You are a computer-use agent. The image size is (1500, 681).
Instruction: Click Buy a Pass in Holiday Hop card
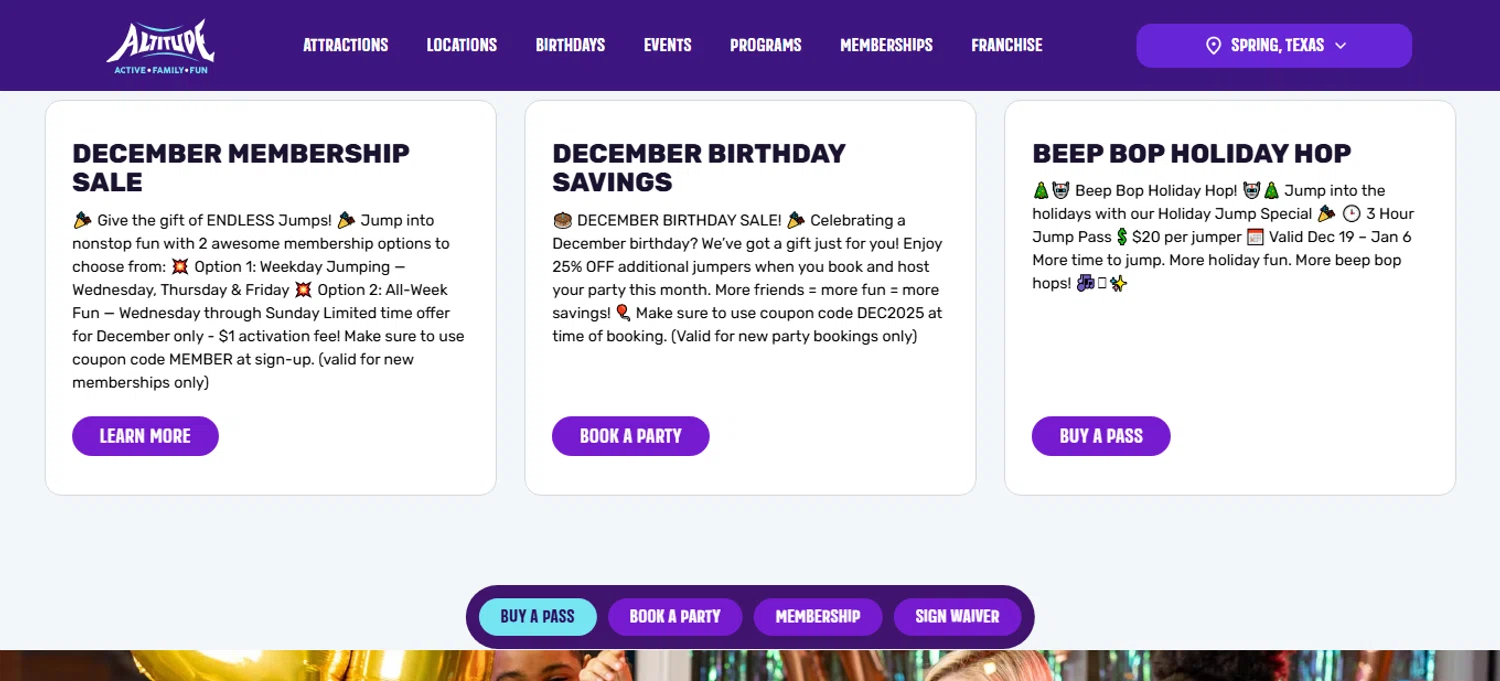(1100, 436)
